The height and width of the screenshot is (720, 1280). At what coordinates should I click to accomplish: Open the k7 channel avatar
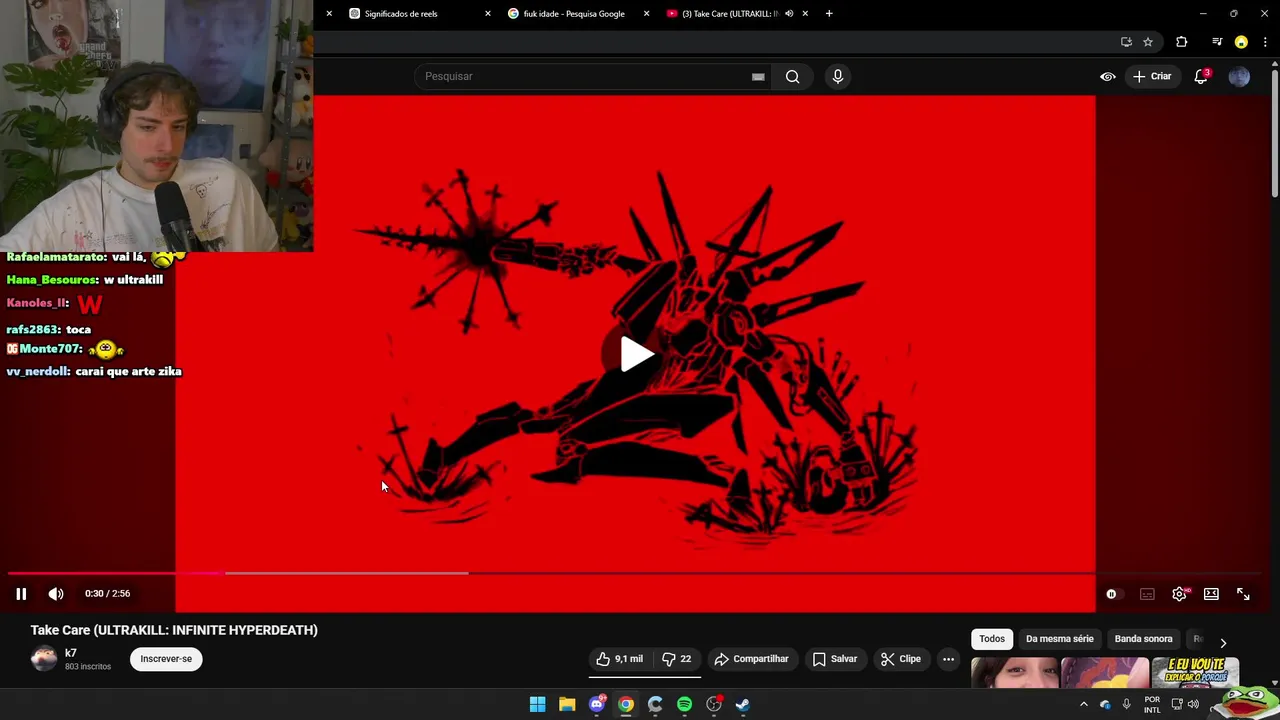point(44,658)
